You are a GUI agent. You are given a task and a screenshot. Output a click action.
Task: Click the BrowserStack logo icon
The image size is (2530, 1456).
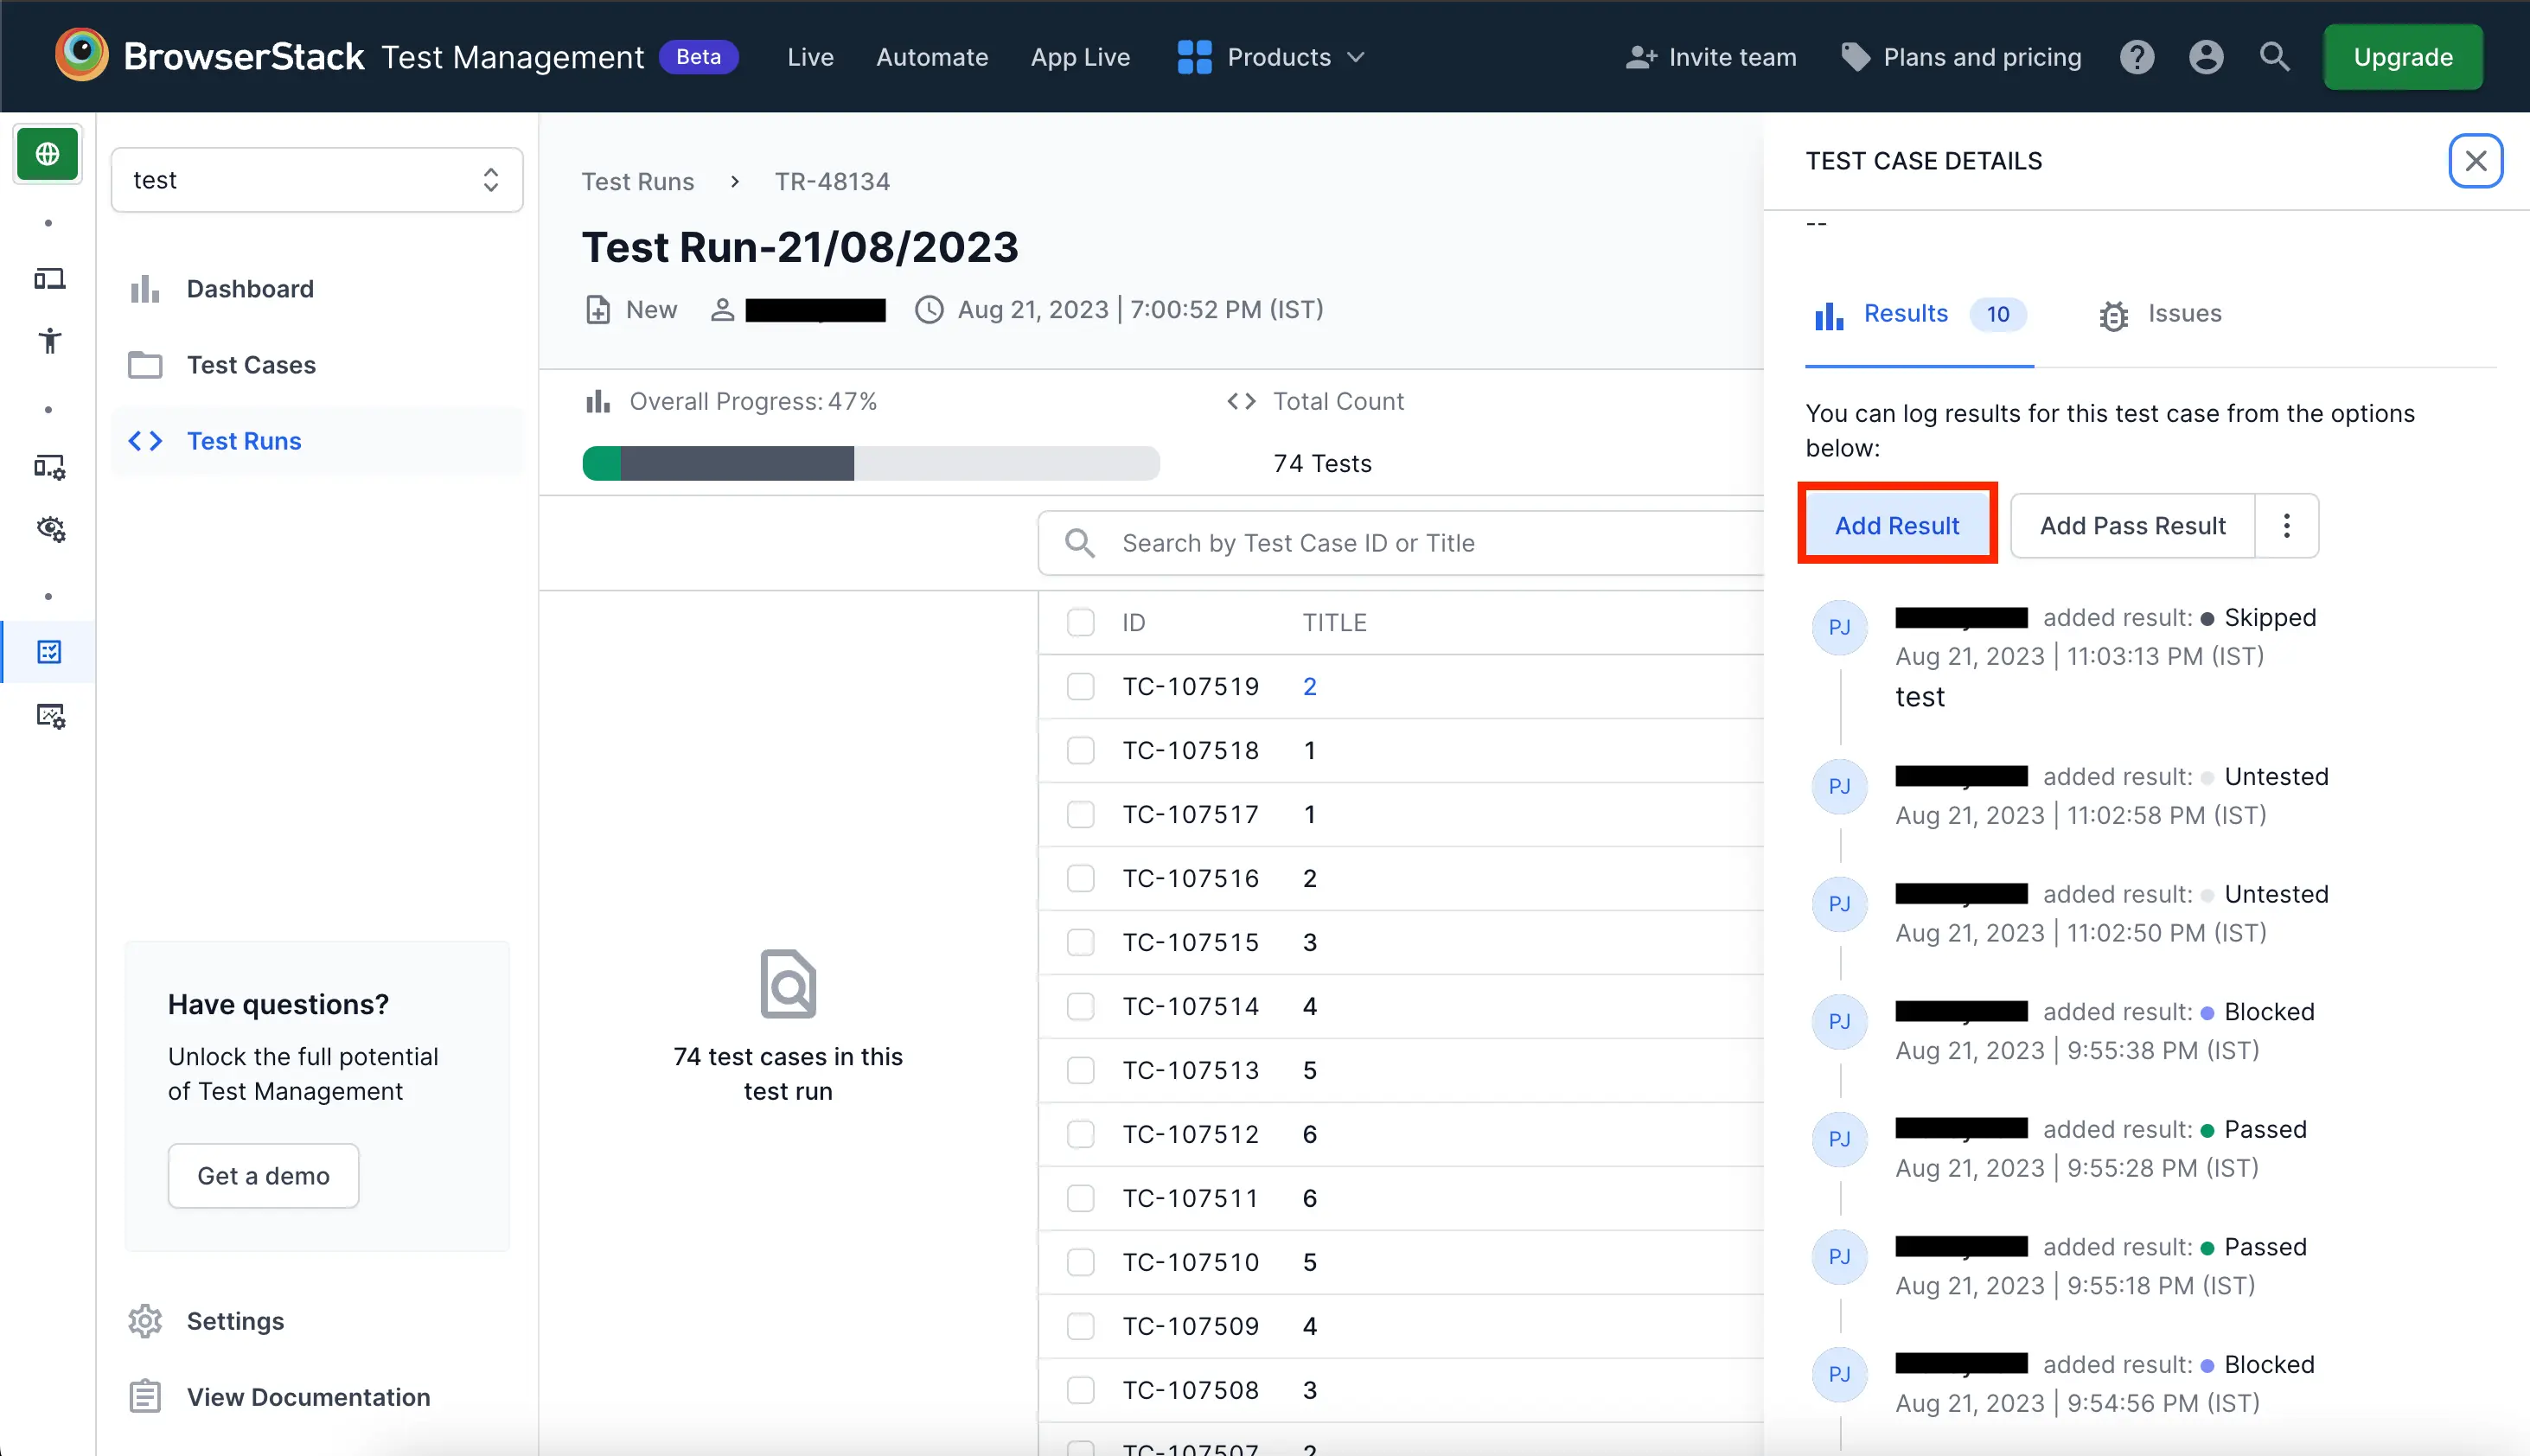click(81, 55)
